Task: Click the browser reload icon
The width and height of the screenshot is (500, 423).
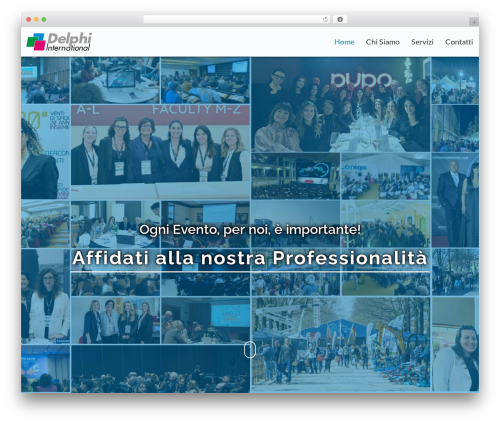Action: click(325, 20)
